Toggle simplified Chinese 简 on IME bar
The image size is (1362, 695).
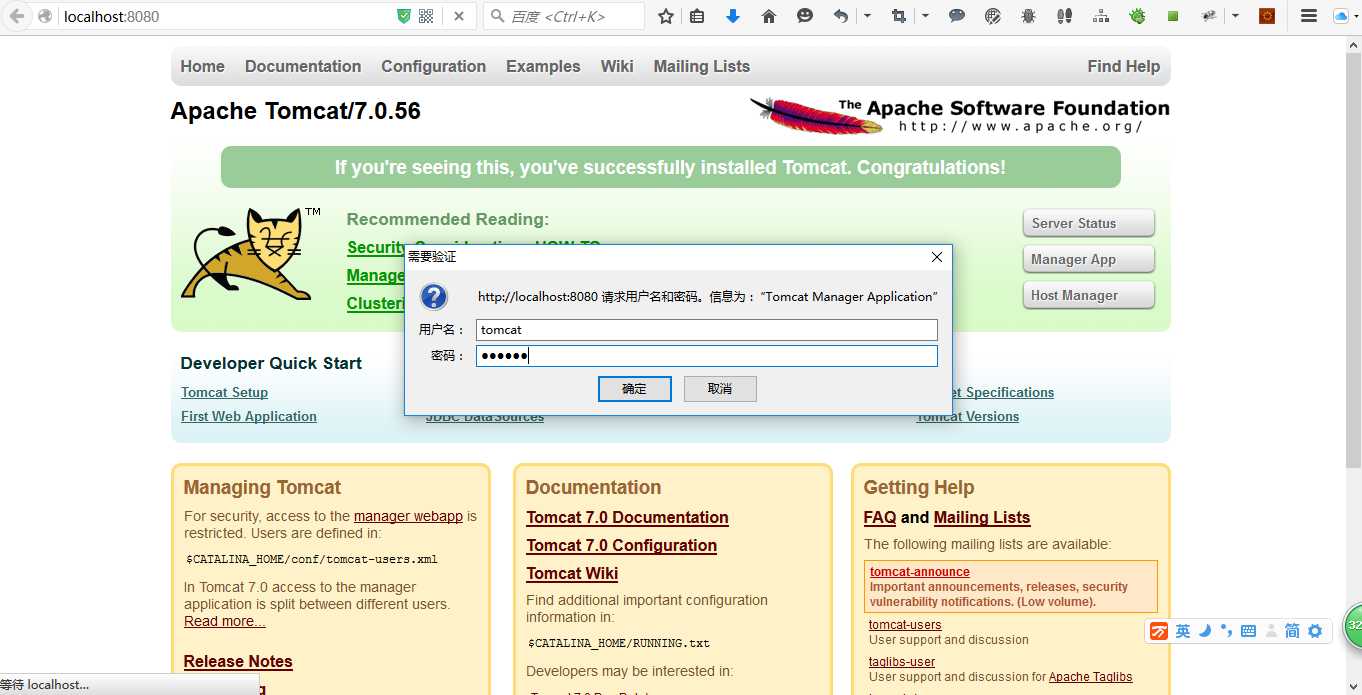tap(1292, 631)
